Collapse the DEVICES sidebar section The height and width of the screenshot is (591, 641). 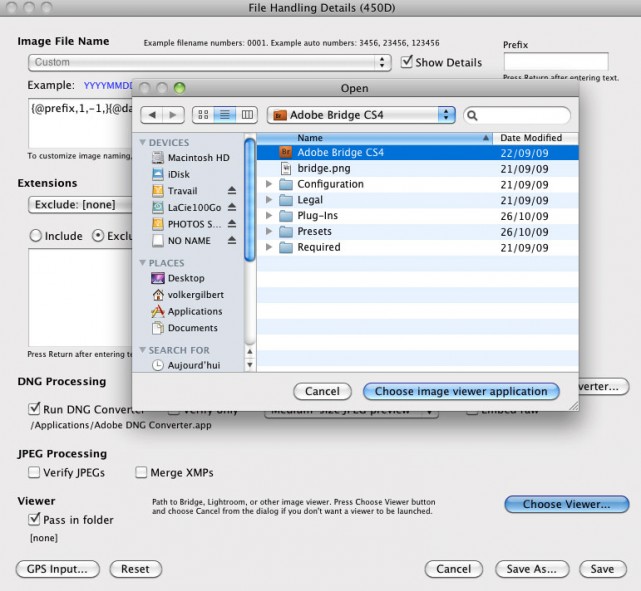click(143, 142)
